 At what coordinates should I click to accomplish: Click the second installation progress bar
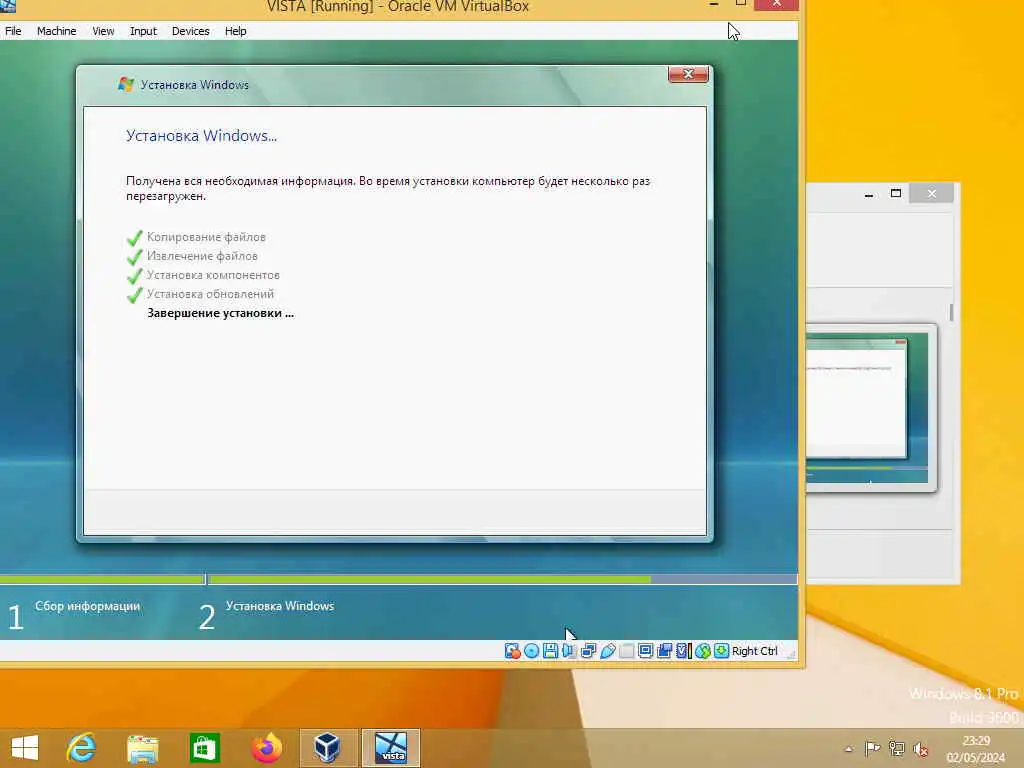click(503, 579)
